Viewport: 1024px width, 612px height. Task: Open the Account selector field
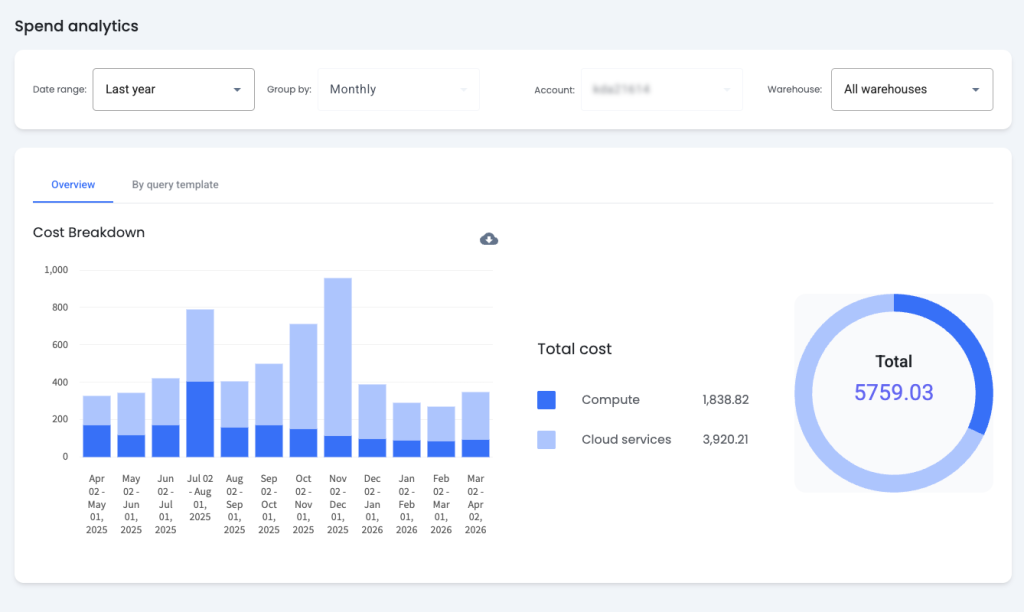point(661,89)
